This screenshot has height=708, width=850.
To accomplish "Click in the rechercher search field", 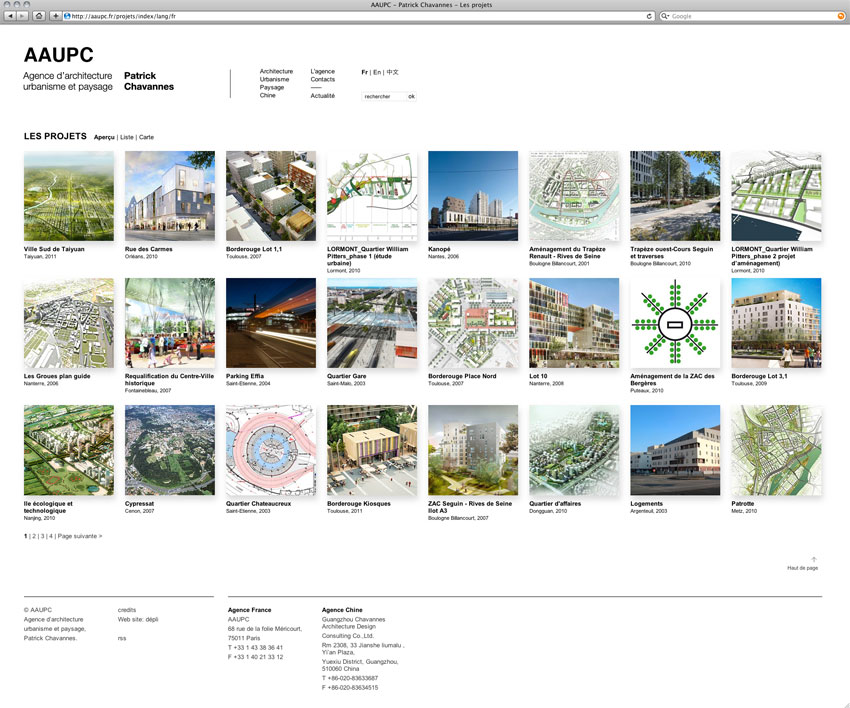I will pos(384,97).
